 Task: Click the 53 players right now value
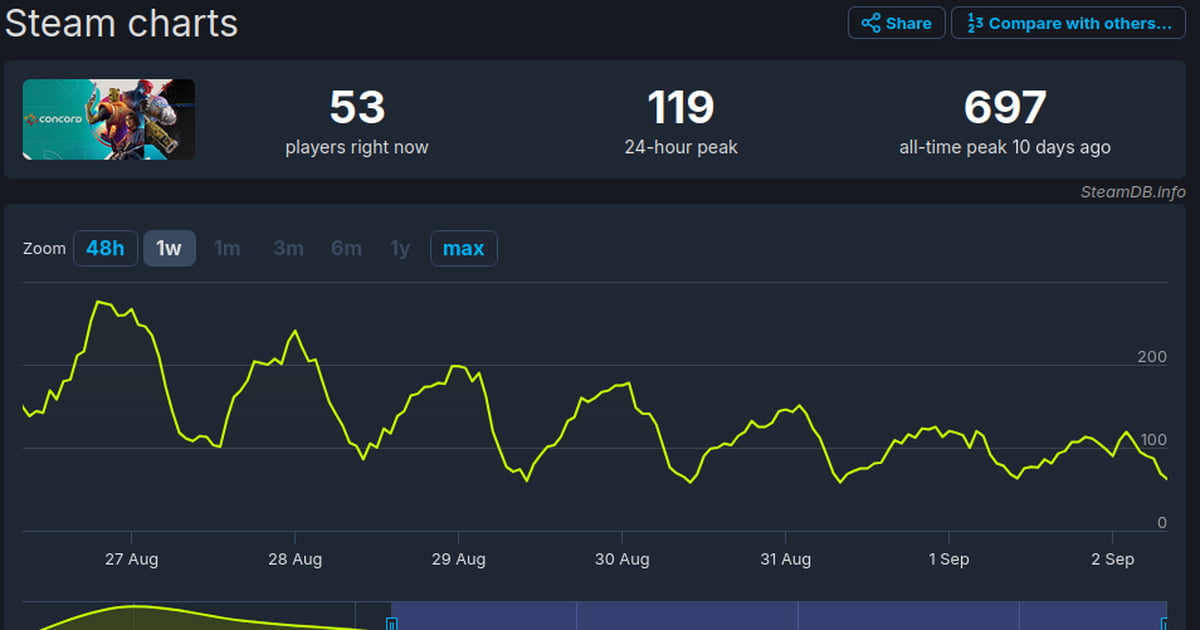[x=357, y=108]
